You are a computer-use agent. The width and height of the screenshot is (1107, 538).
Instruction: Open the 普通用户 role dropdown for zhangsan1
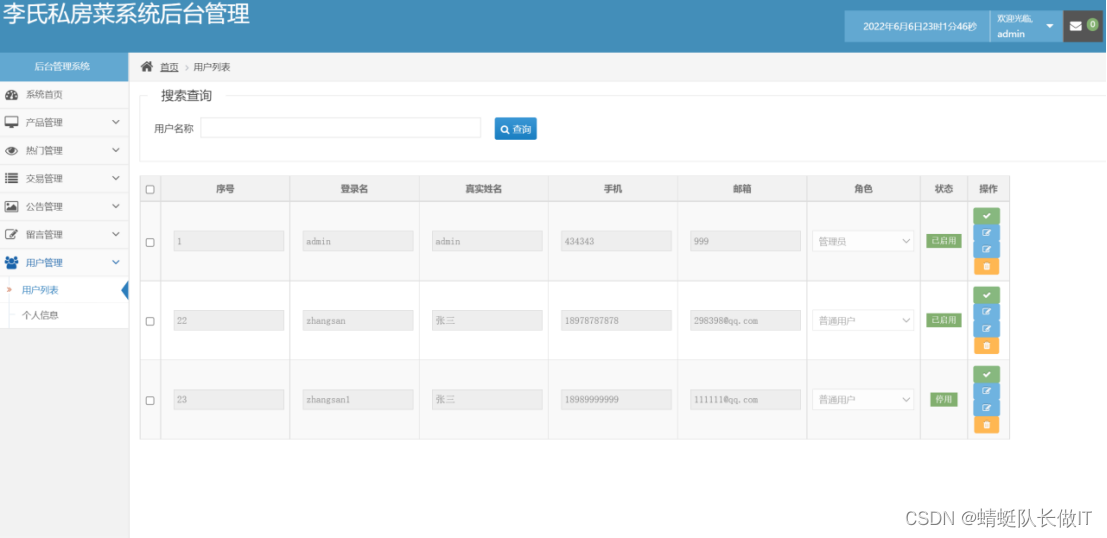pyautogui.click(x=863, y=400)
